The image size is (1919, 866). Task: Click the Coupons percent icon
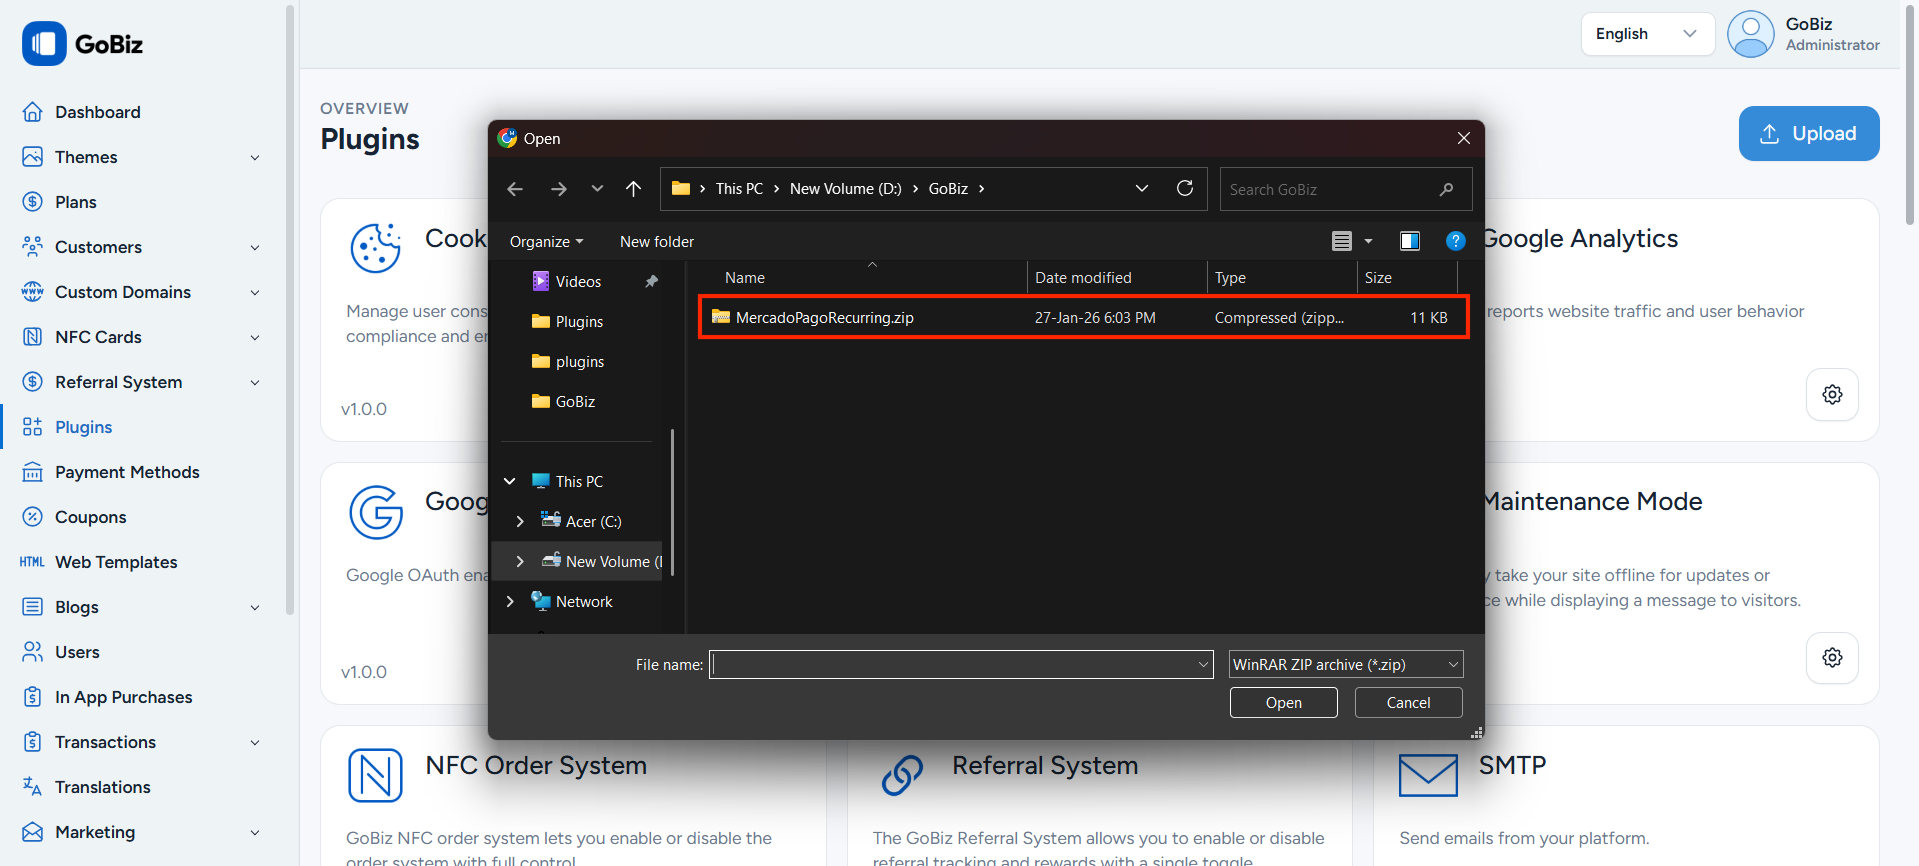coord(33,517)
